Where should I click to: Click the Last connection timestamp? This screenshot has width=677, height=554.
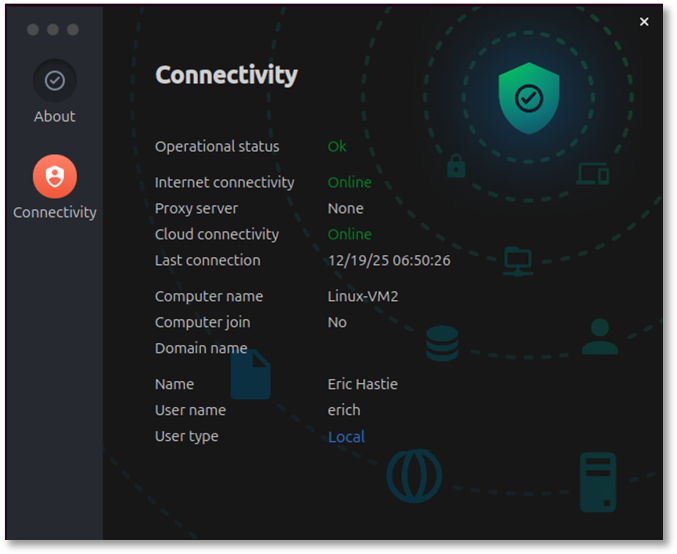click(388, 260)
